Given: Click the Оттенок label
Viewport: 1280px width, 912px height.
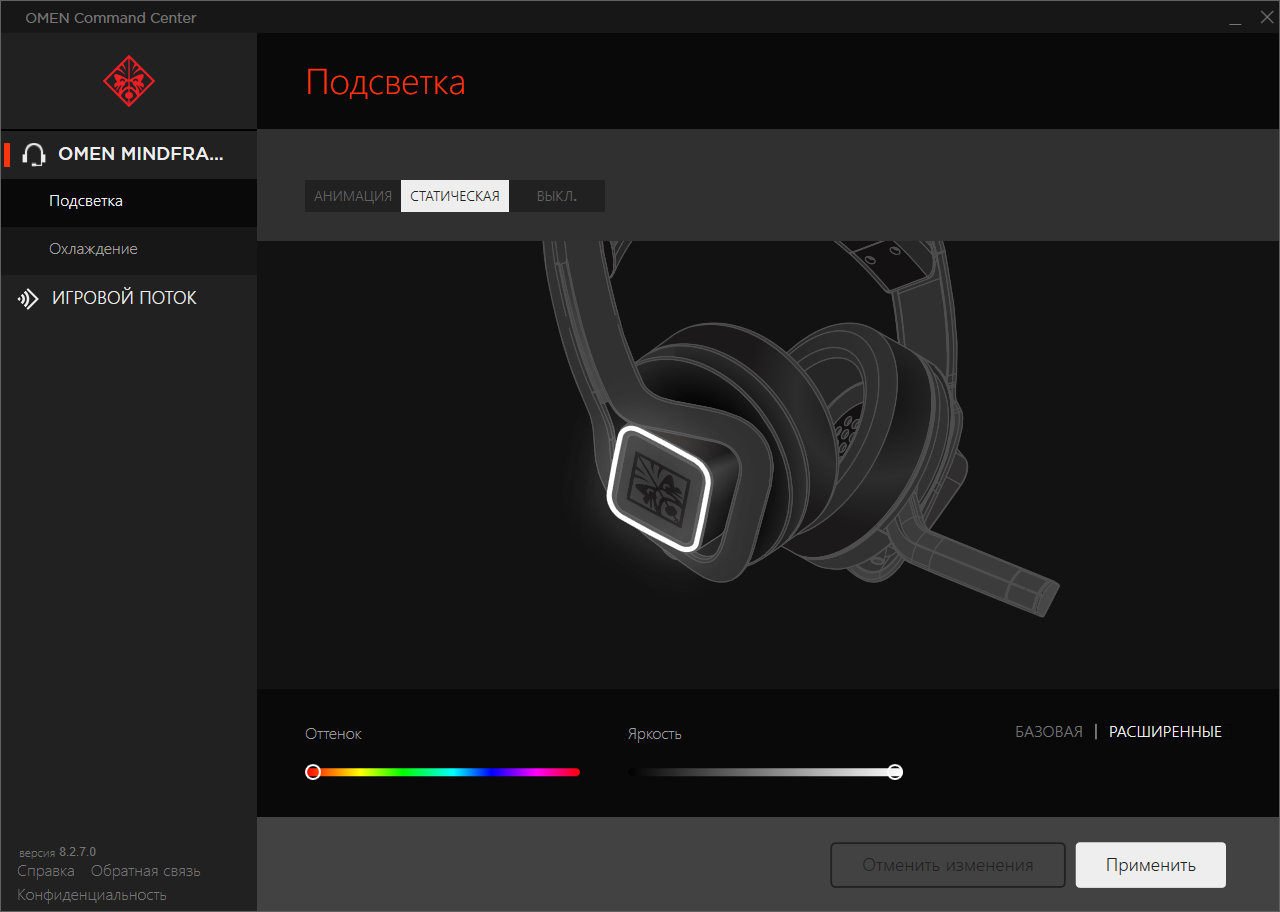Looking at the screenshot, I should (x=334, y=734).
